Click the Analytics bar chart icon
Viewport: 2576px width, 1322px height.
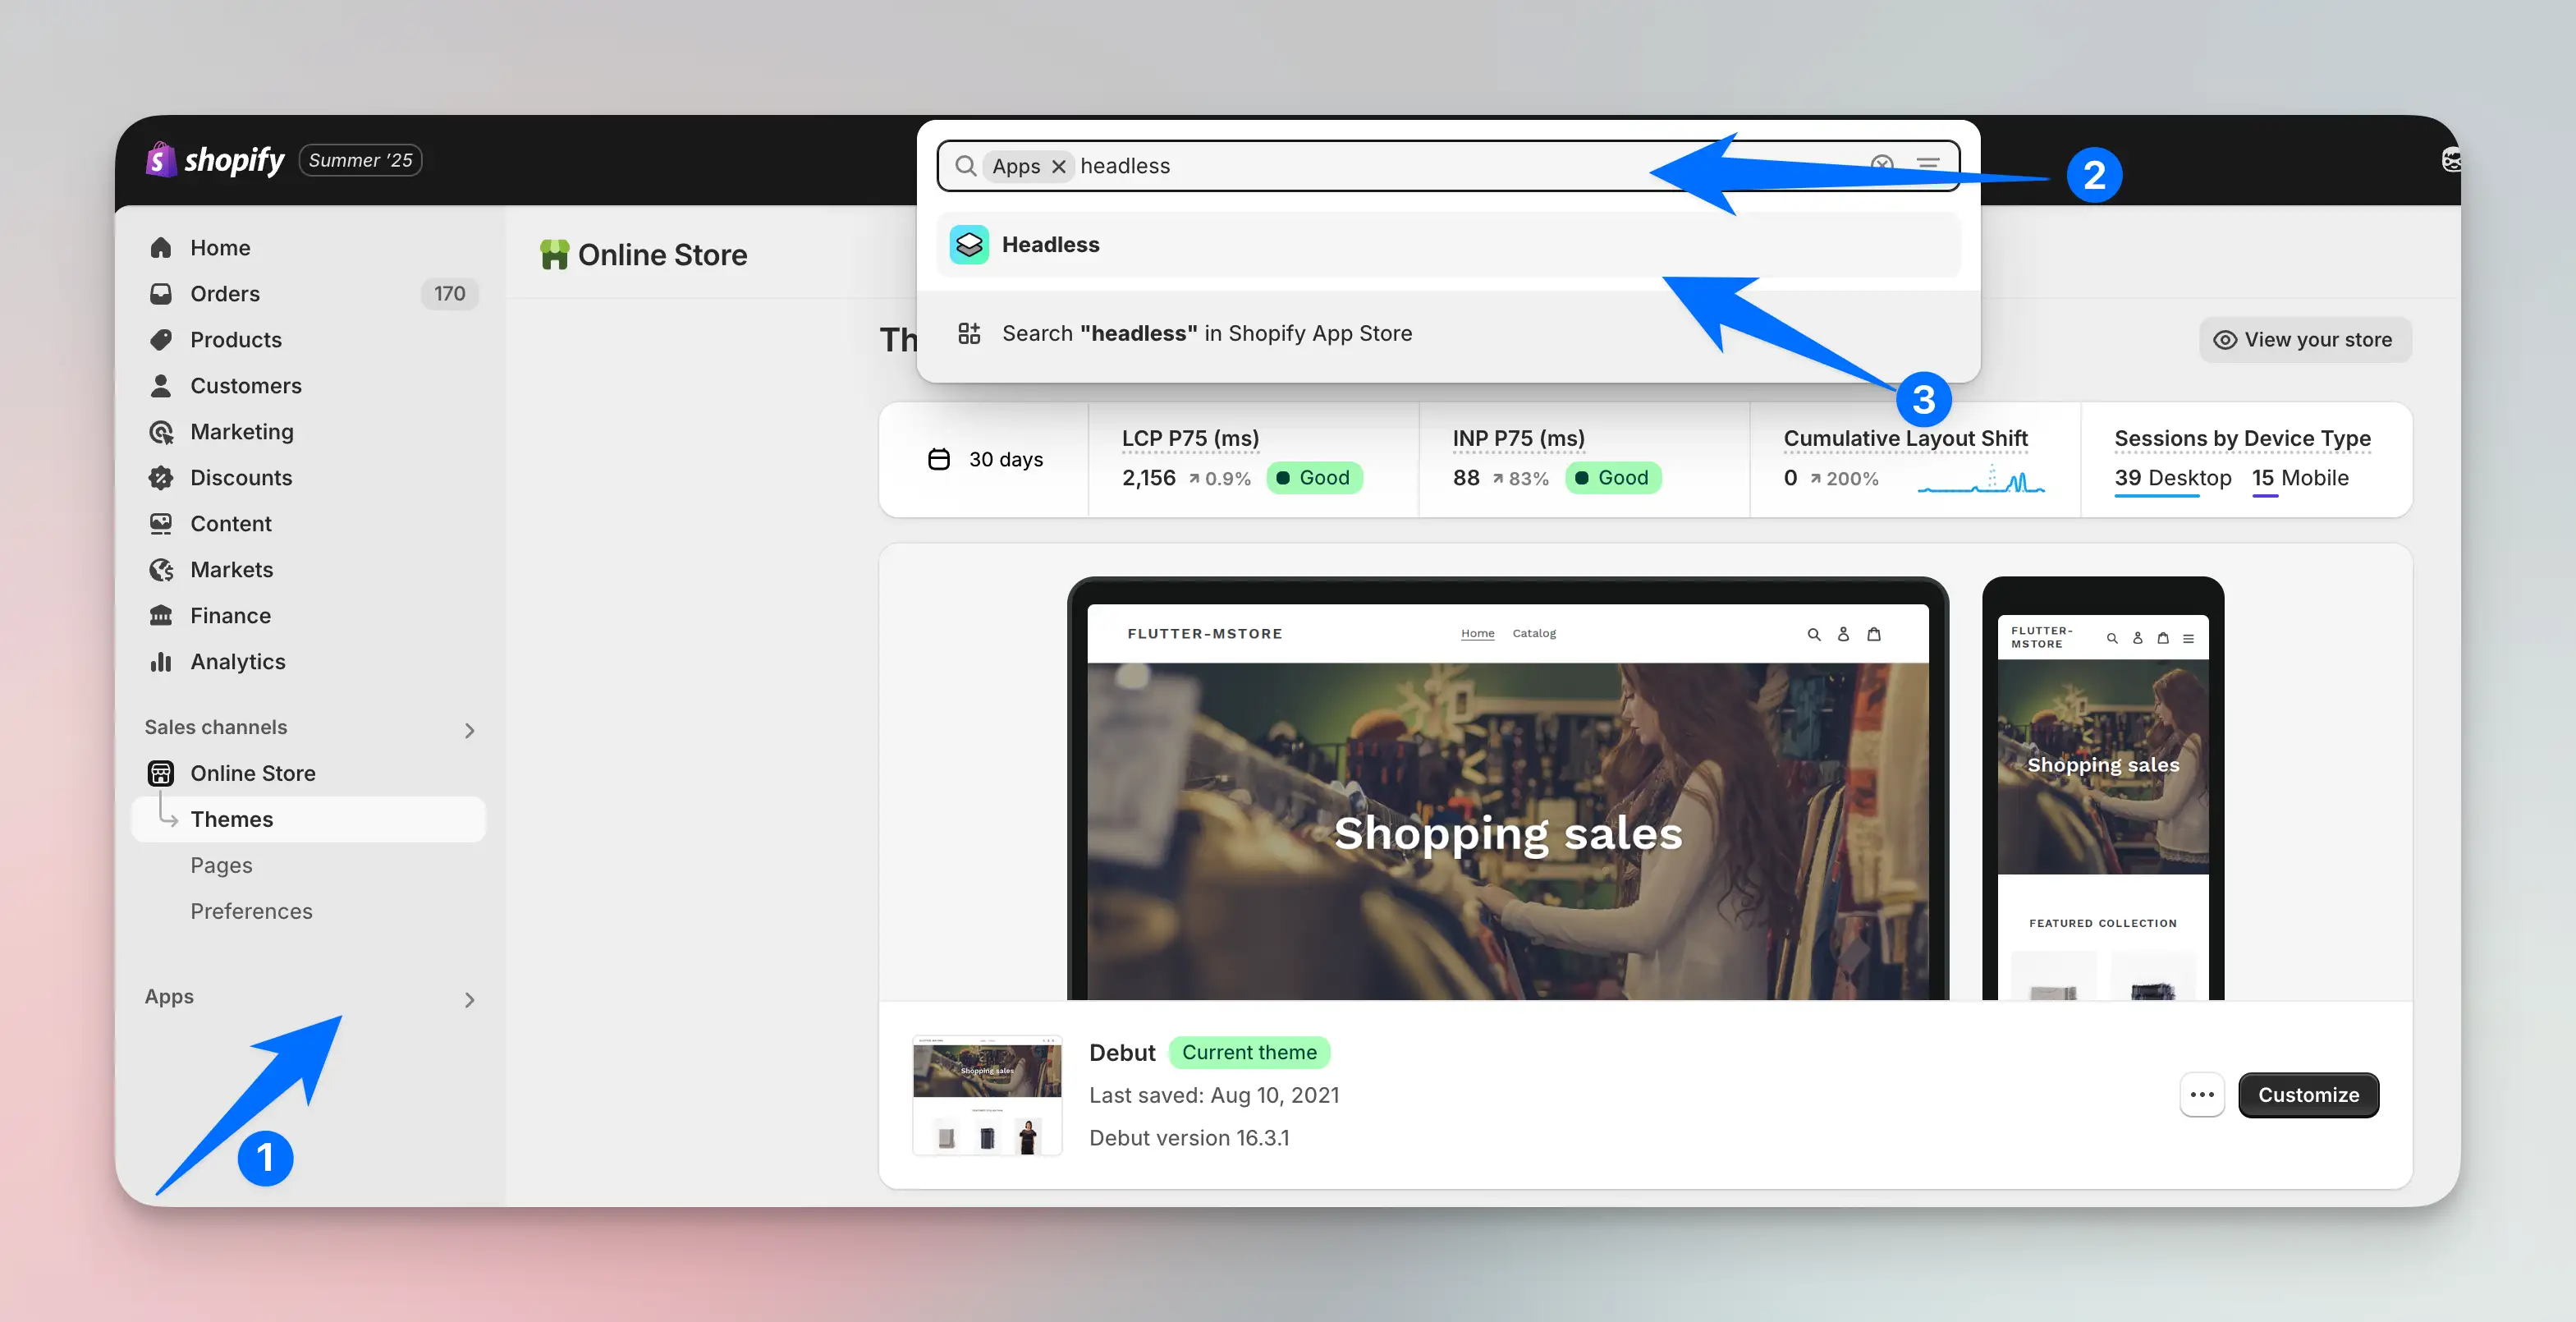161,661
